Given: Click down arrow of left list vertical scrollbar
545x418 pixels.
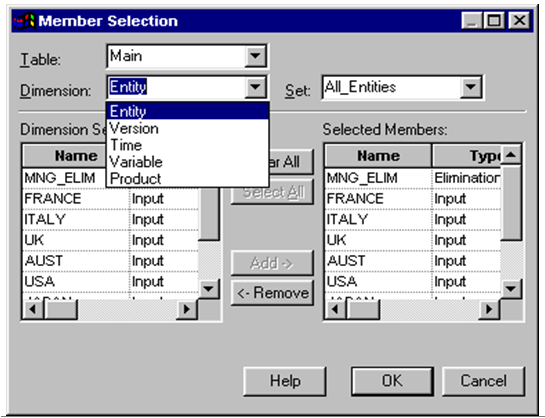Looking at the screenshot, I should [x=209, y=288].
